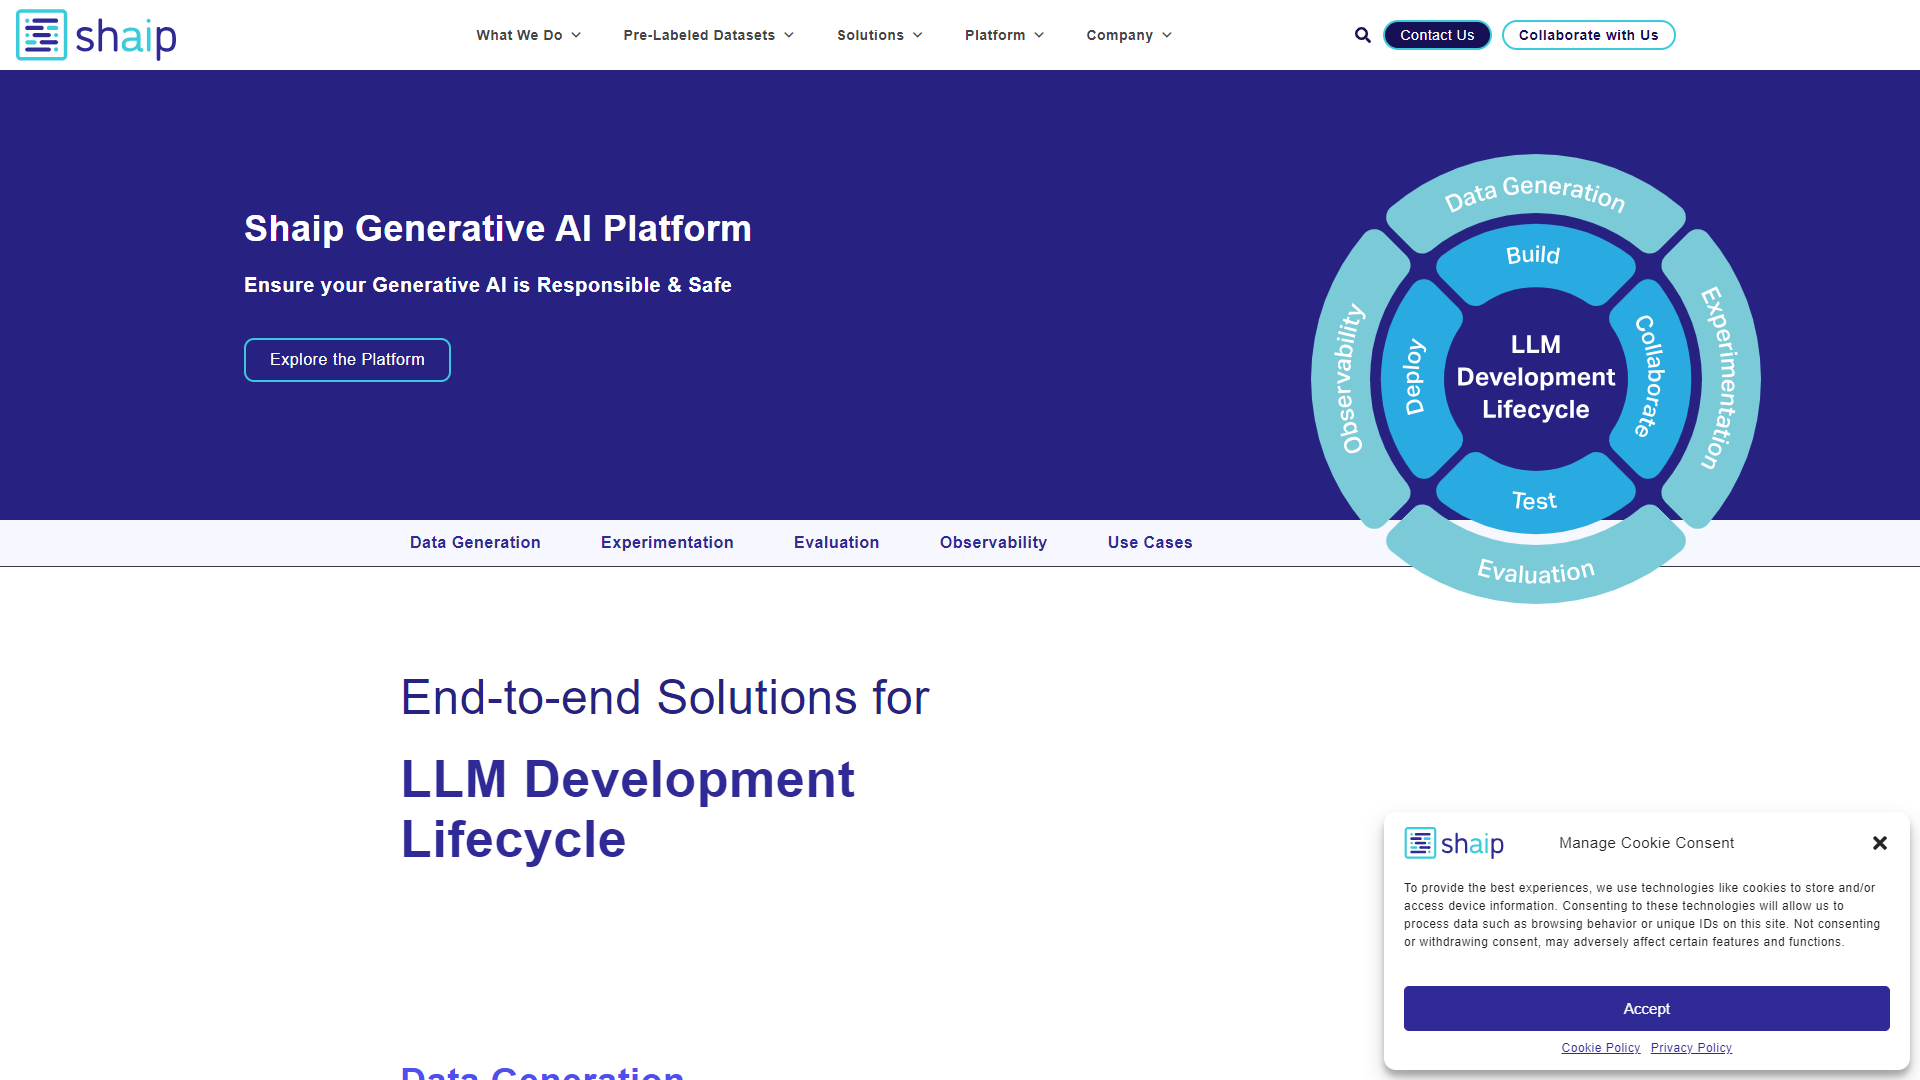Open the Privacy Policy link
The width and height of the screenshot is (1920, 1080).
coord(1691,1047)
